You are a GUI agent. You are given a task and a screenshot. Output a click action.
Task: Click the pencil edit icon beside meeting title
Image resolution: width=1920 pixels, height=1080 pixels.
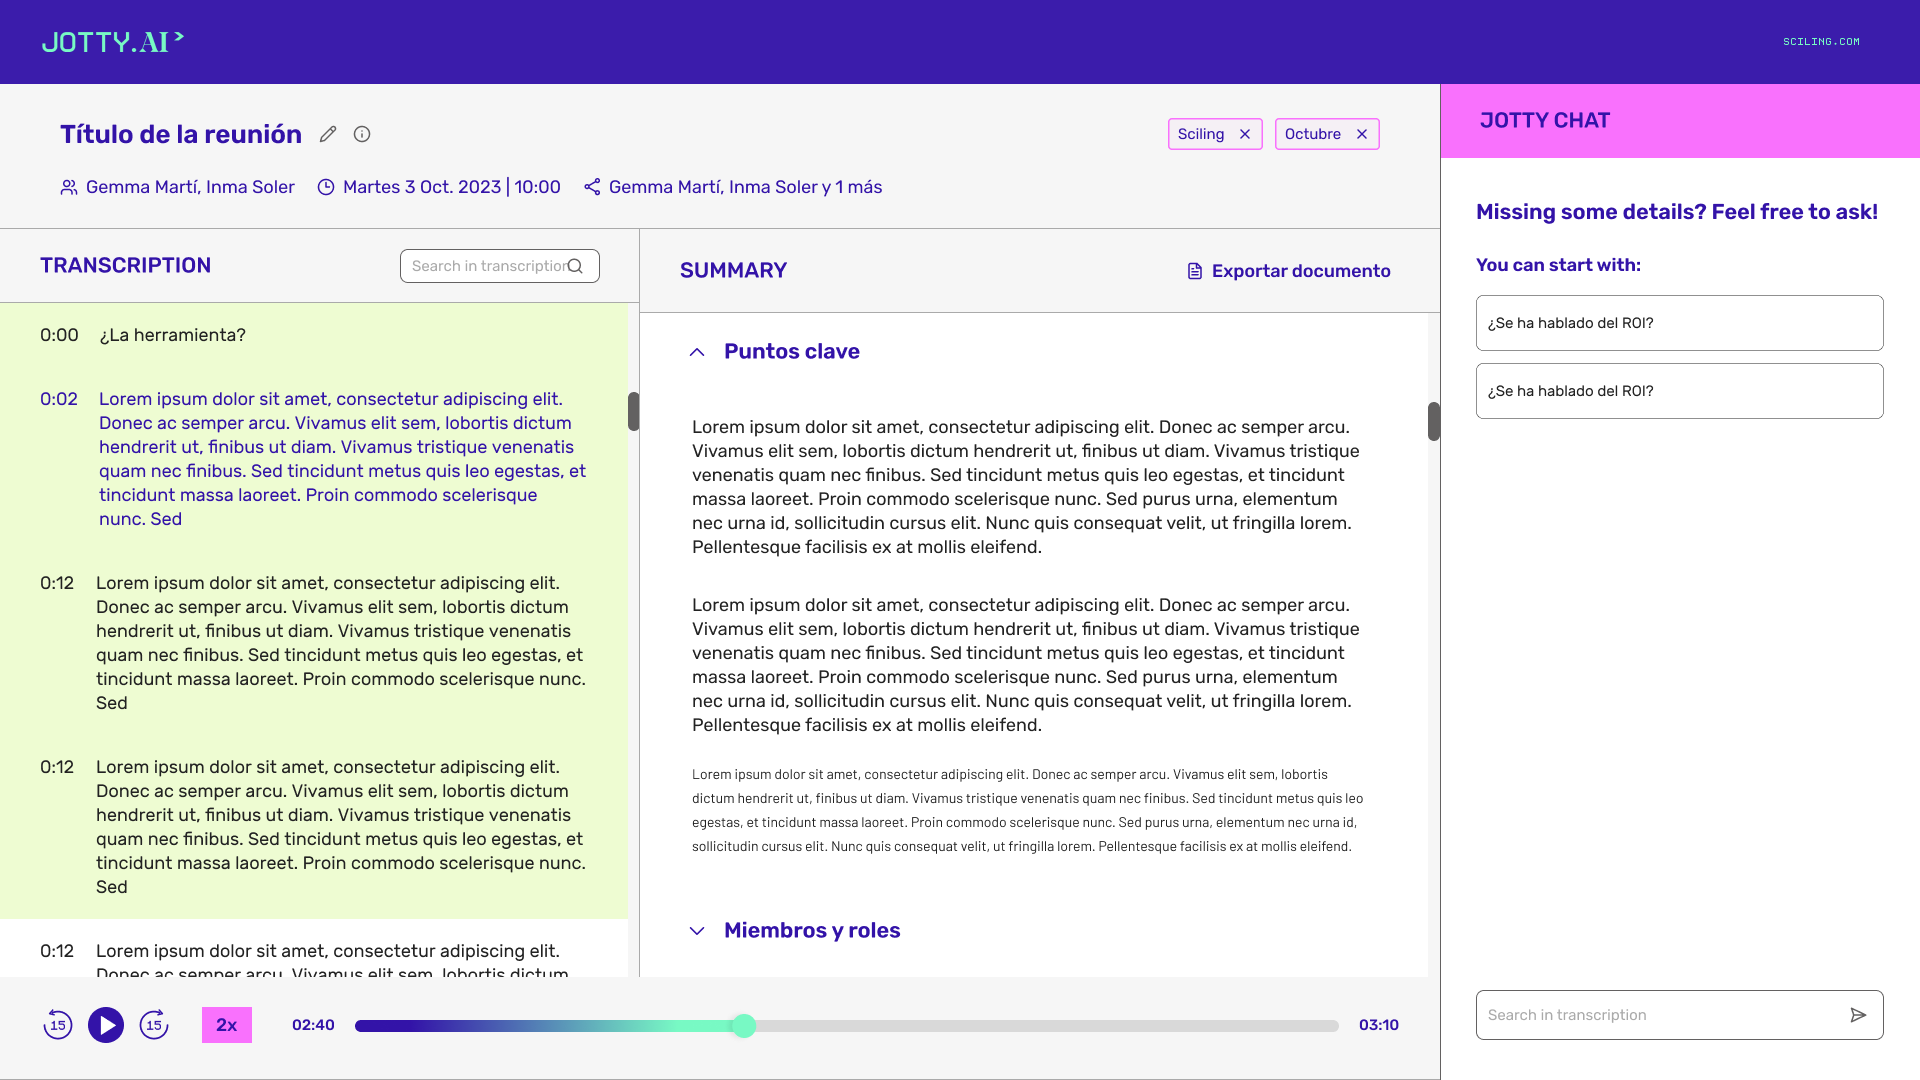click(x=328, y=134)
